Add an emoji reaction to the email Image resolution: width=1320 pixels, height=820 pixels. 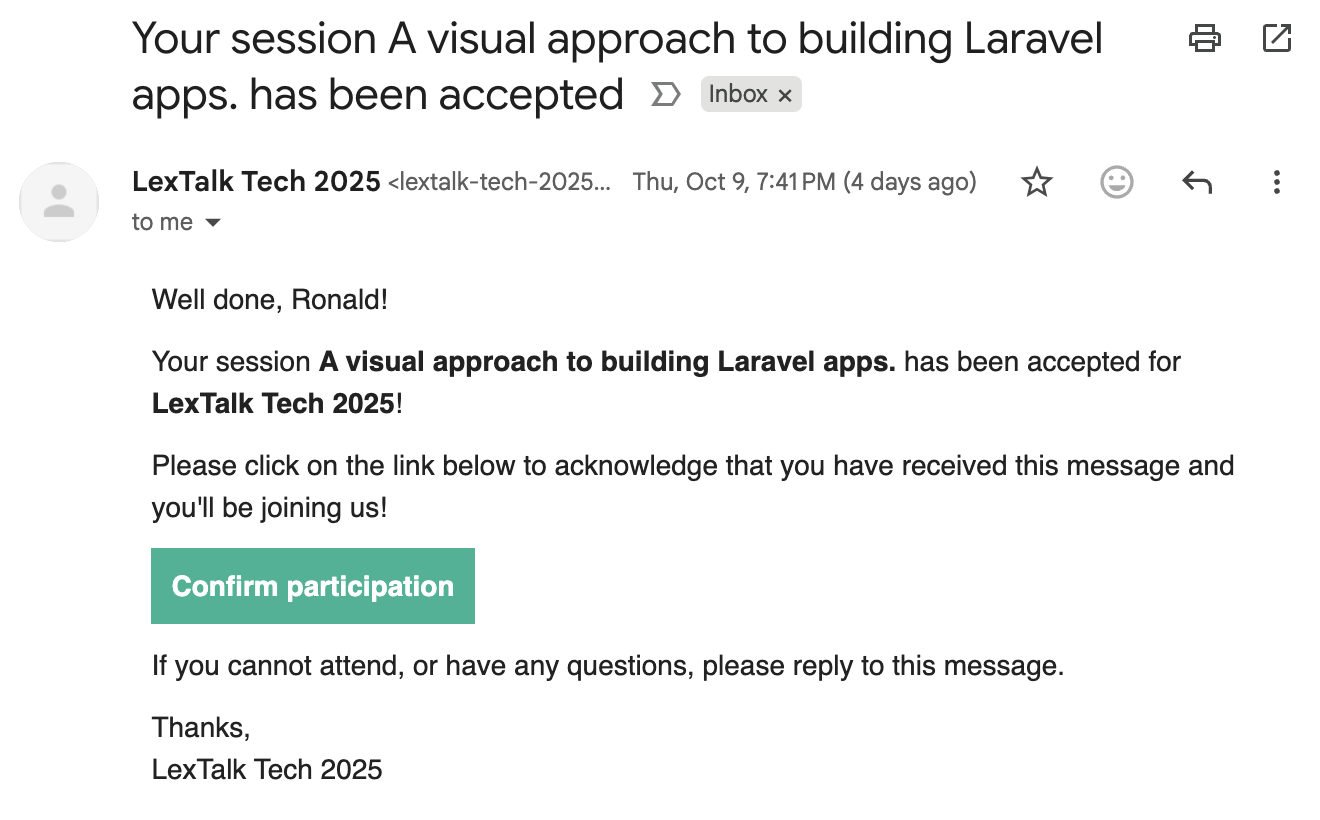pos(1116,182)
